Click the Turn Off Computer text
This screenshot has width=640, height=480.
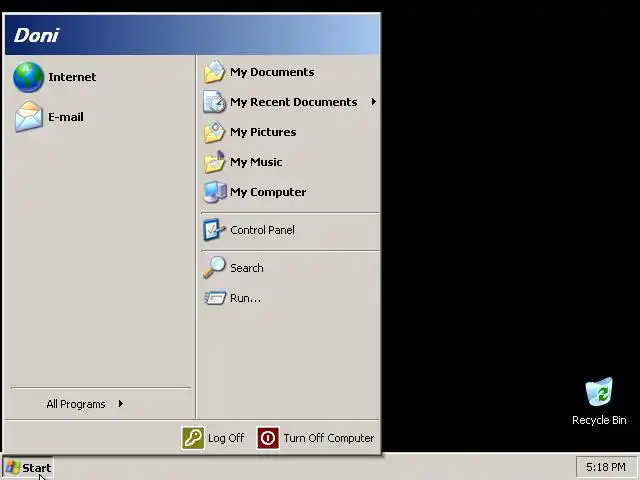point(329,438)
